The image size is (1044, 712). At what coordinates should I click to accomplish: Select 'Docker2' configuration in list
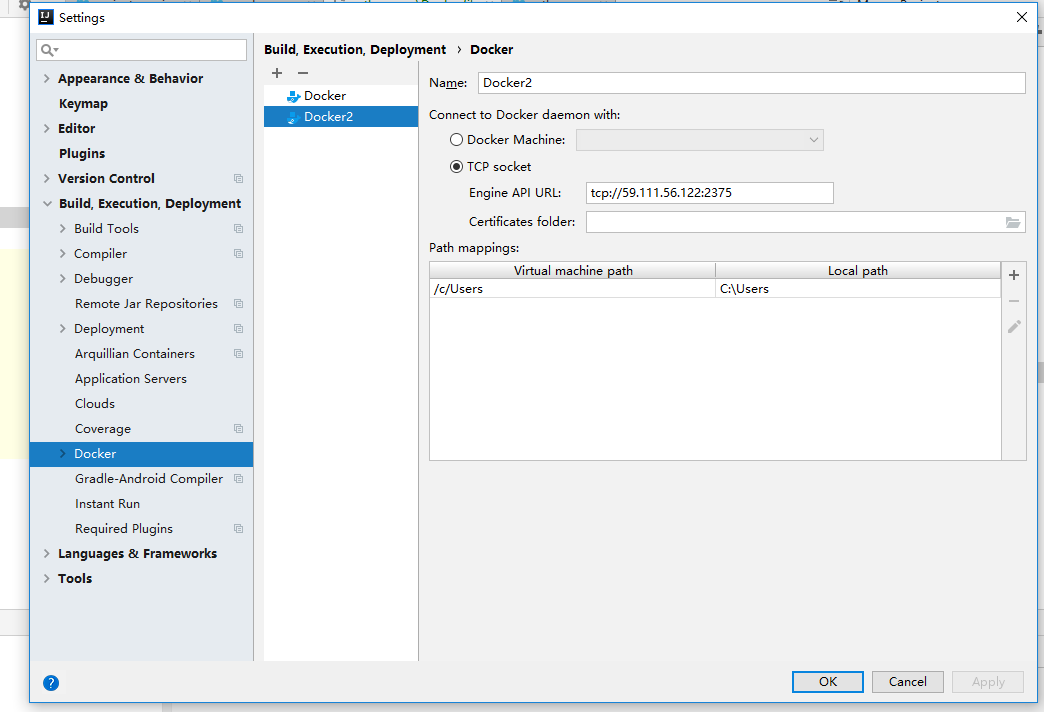pos(341,117)
